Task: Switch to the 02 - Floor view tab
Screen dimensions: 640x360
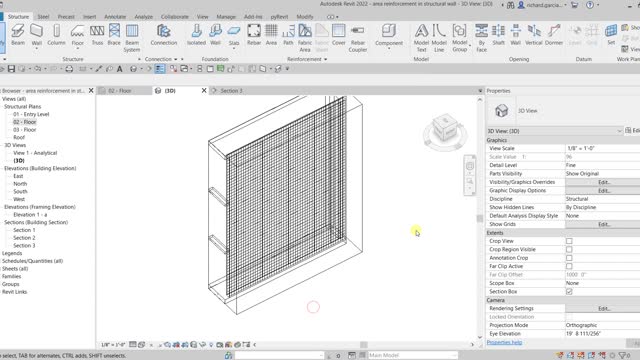Action: 120,91
